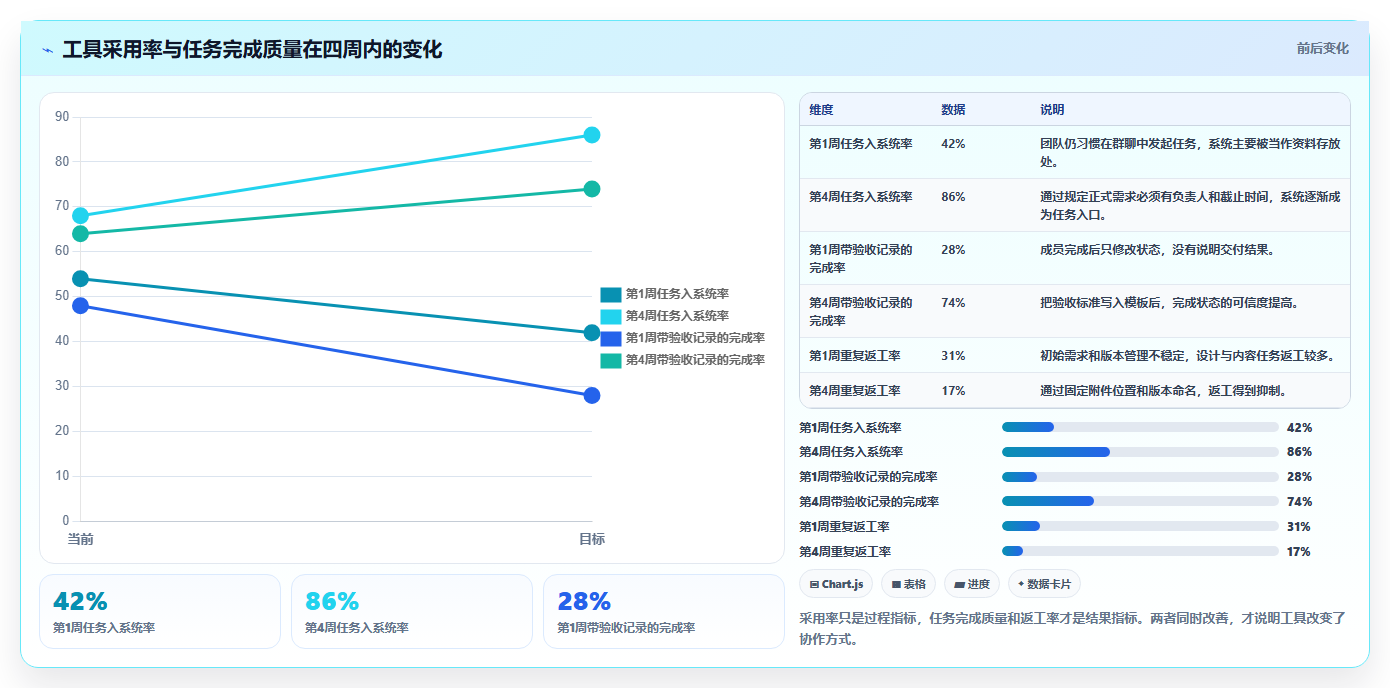
Task: Click the 90 y-axis tick label
Action: tap(62, 117)
